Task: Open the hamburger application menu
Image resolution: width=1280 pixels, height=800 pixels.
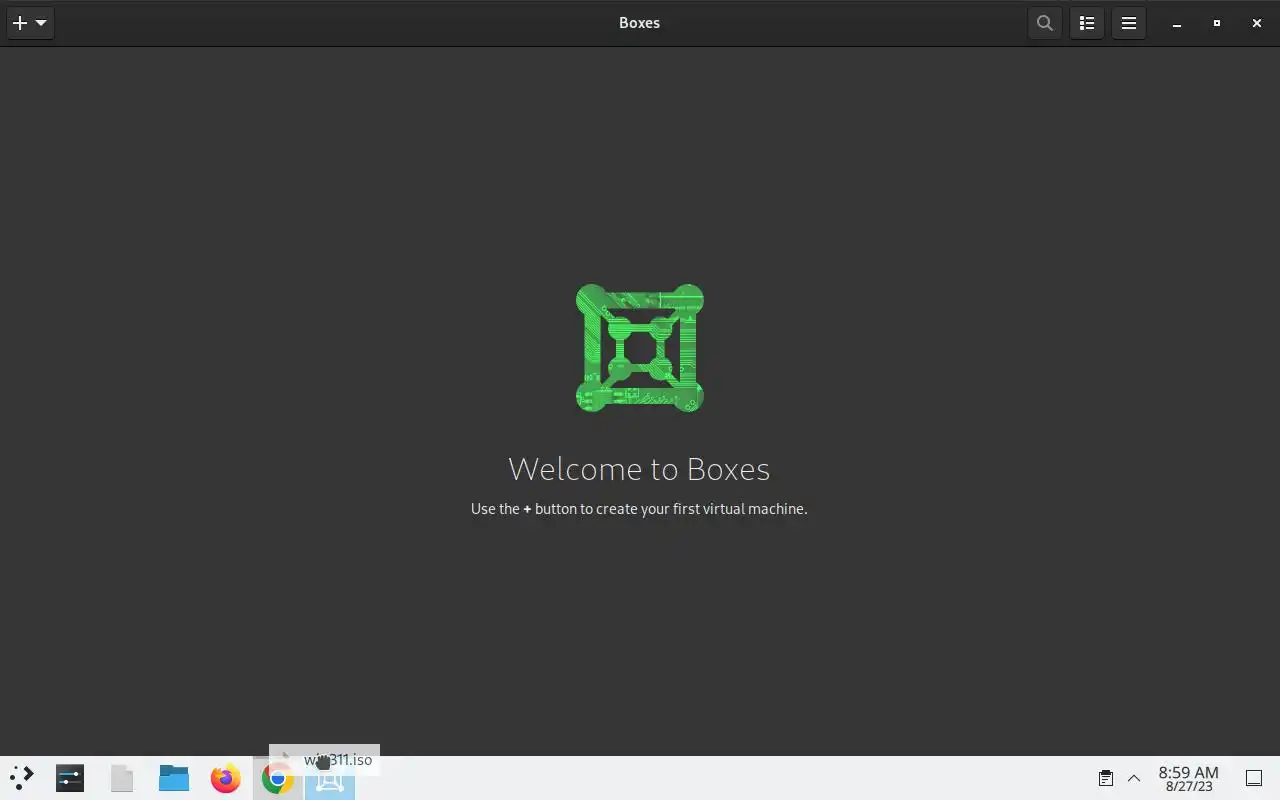Action: pos(1129,23)
